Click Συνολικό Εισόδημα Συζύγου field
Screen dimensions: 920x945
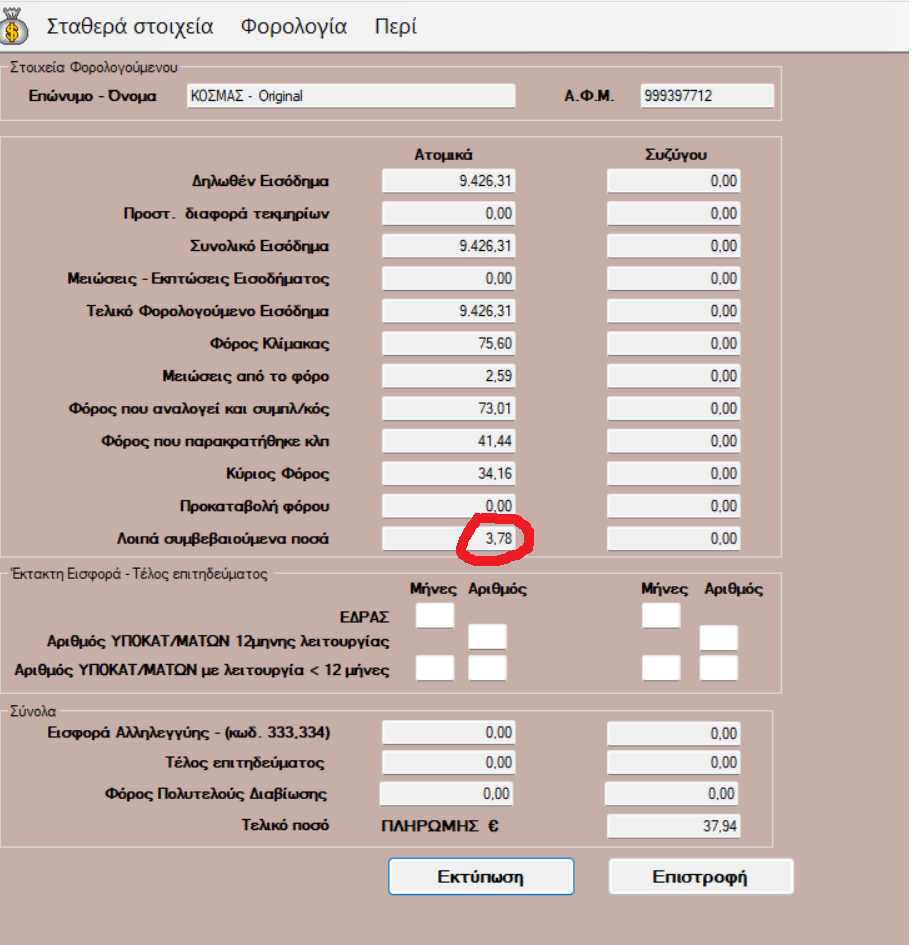(x=674, y=246)
